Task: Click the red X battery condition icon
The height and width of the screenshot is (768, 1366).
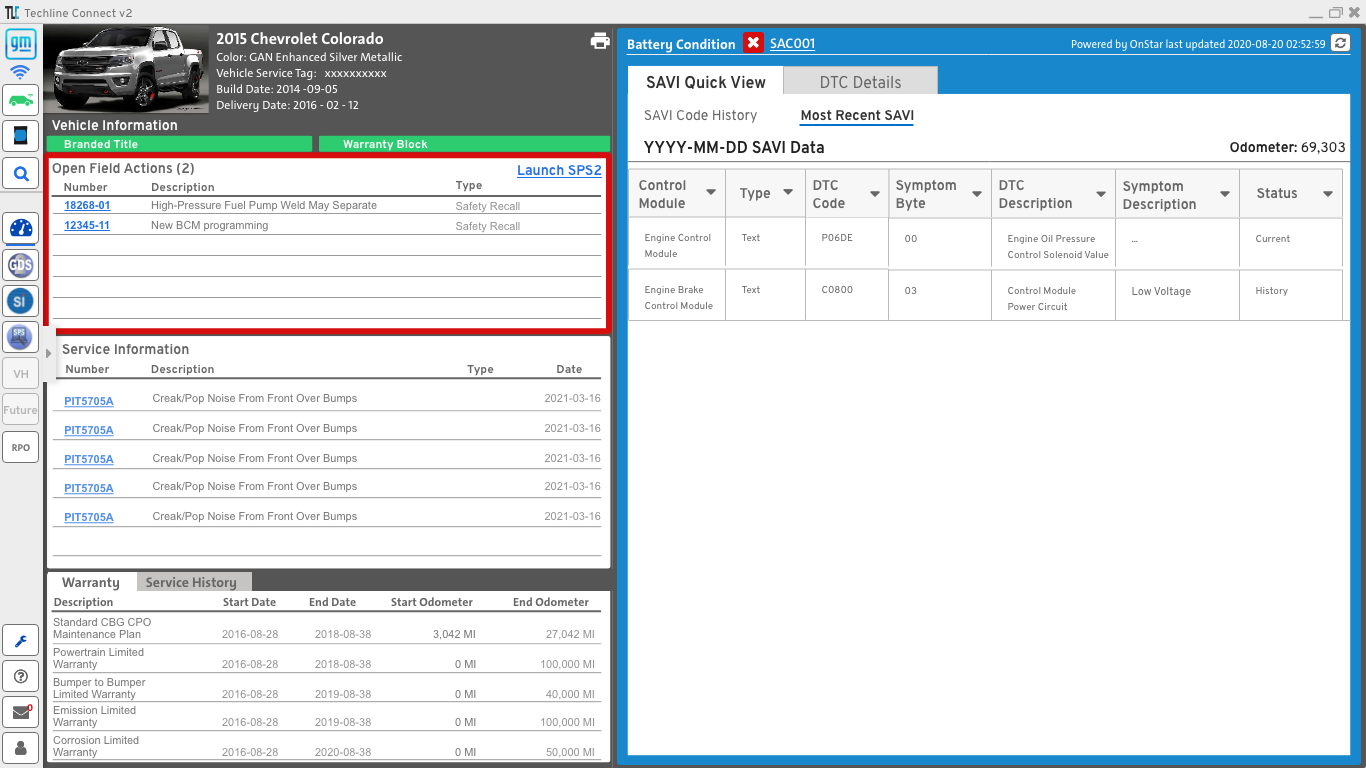Action: tap(753, 43)
